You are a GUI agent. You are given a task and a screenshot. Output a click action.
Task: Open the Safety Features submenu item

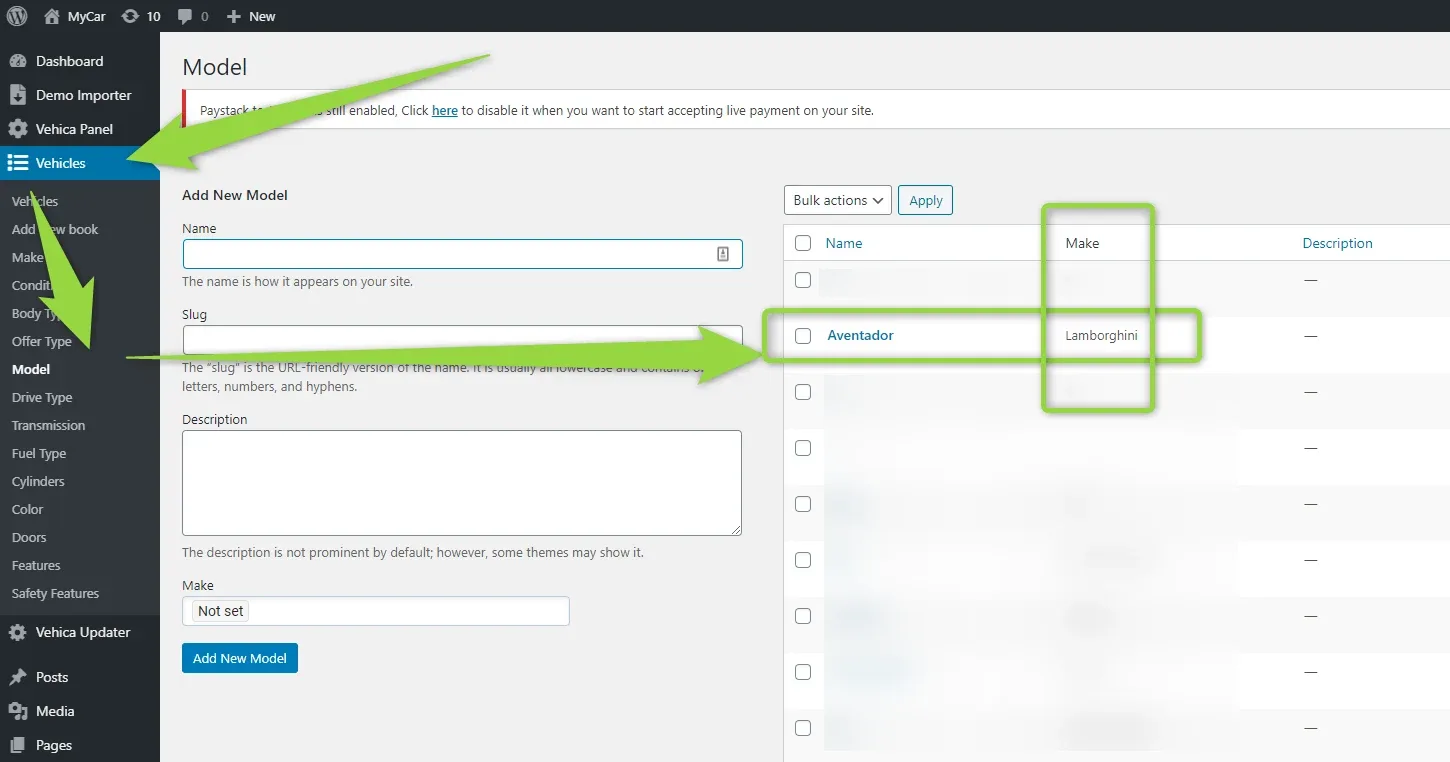55,593
